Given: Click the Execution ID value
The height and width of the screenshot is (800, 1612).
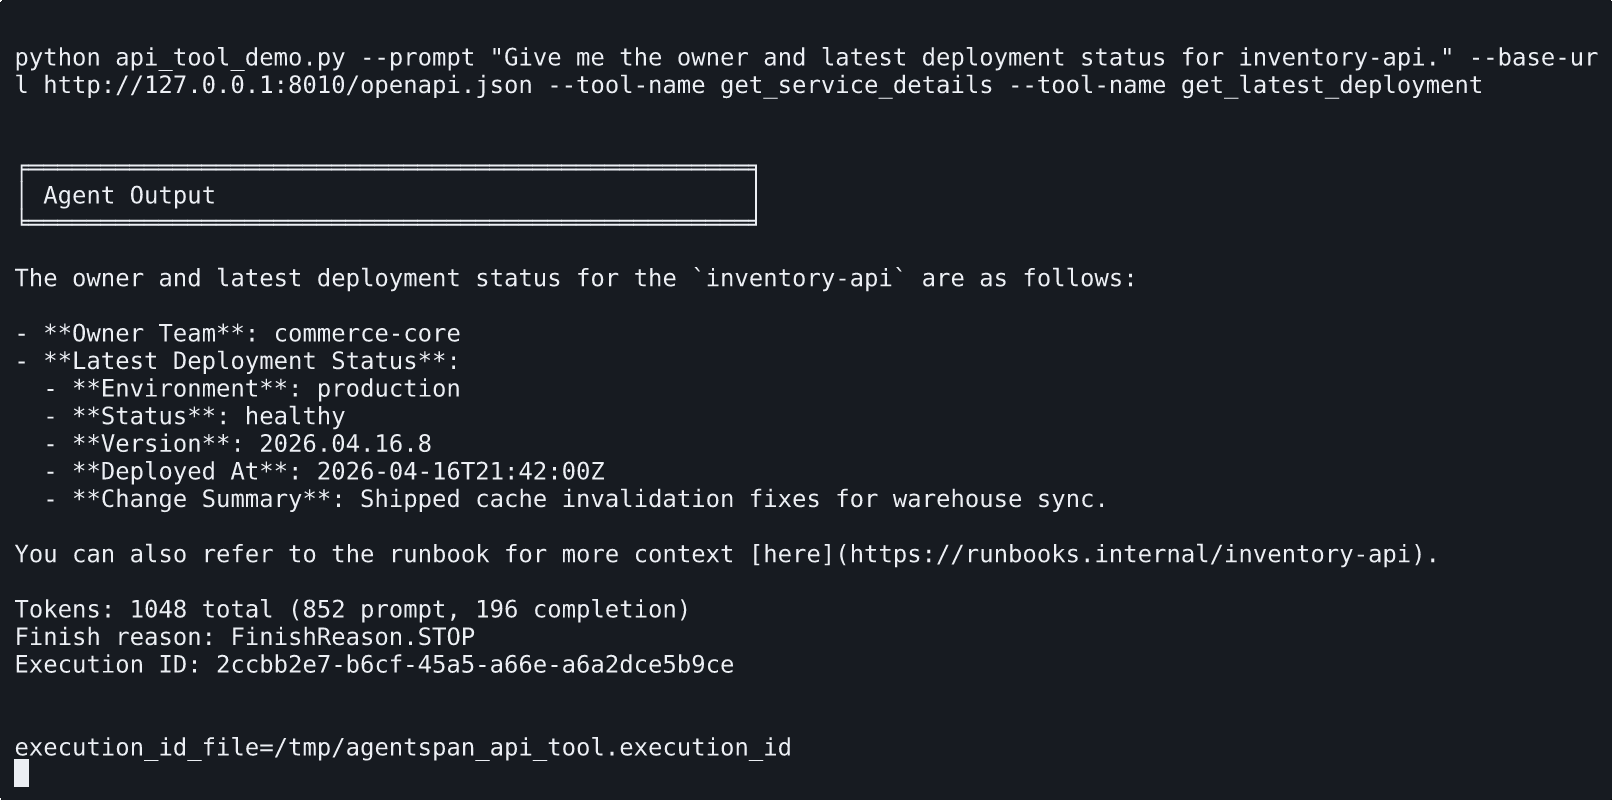Looking at the screenshot, I should point(475,665).
